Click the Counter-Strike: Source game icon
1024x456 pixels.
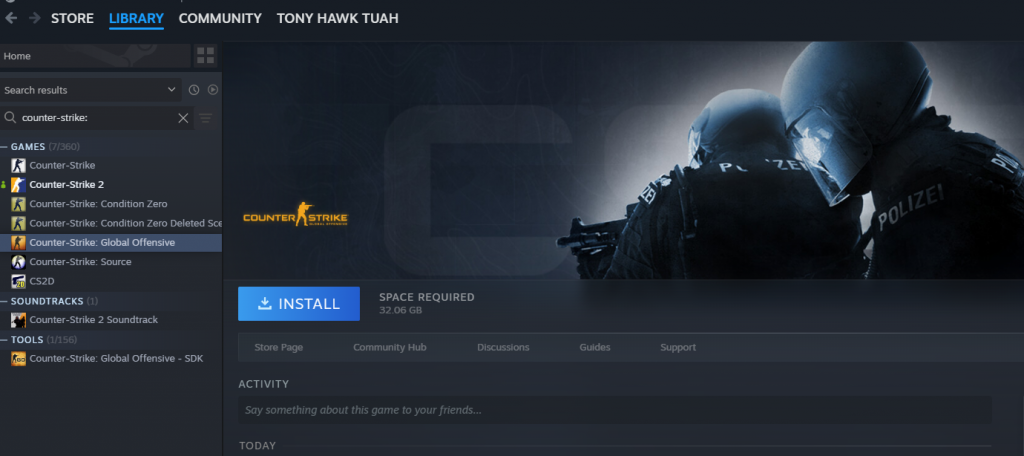tap(18, 262)
